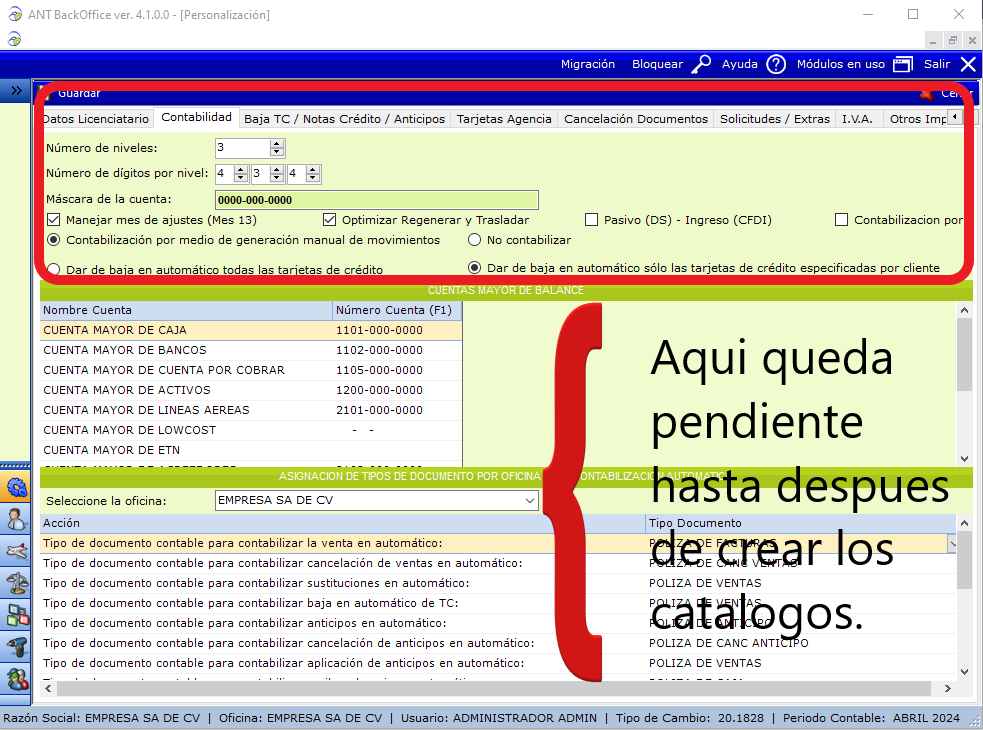Click the person icon in sidebar
983x730 pixels.
point(16,519)
